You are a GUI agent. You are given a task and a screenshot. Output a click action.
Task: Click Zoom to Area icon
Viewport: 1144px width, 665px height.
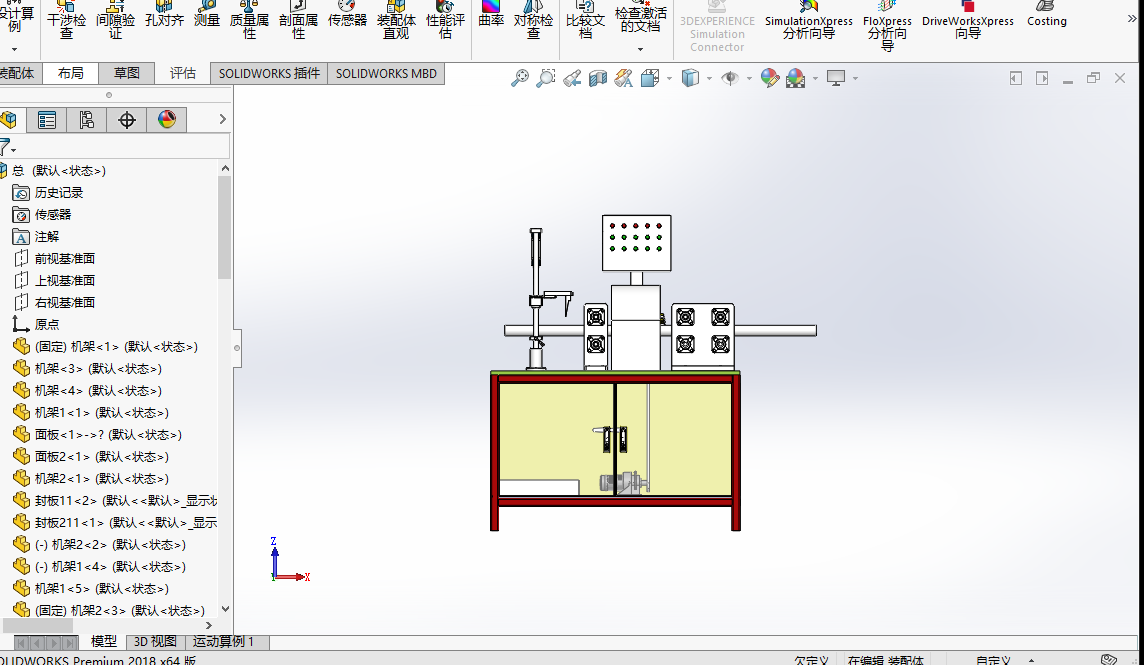click(546, 78)
